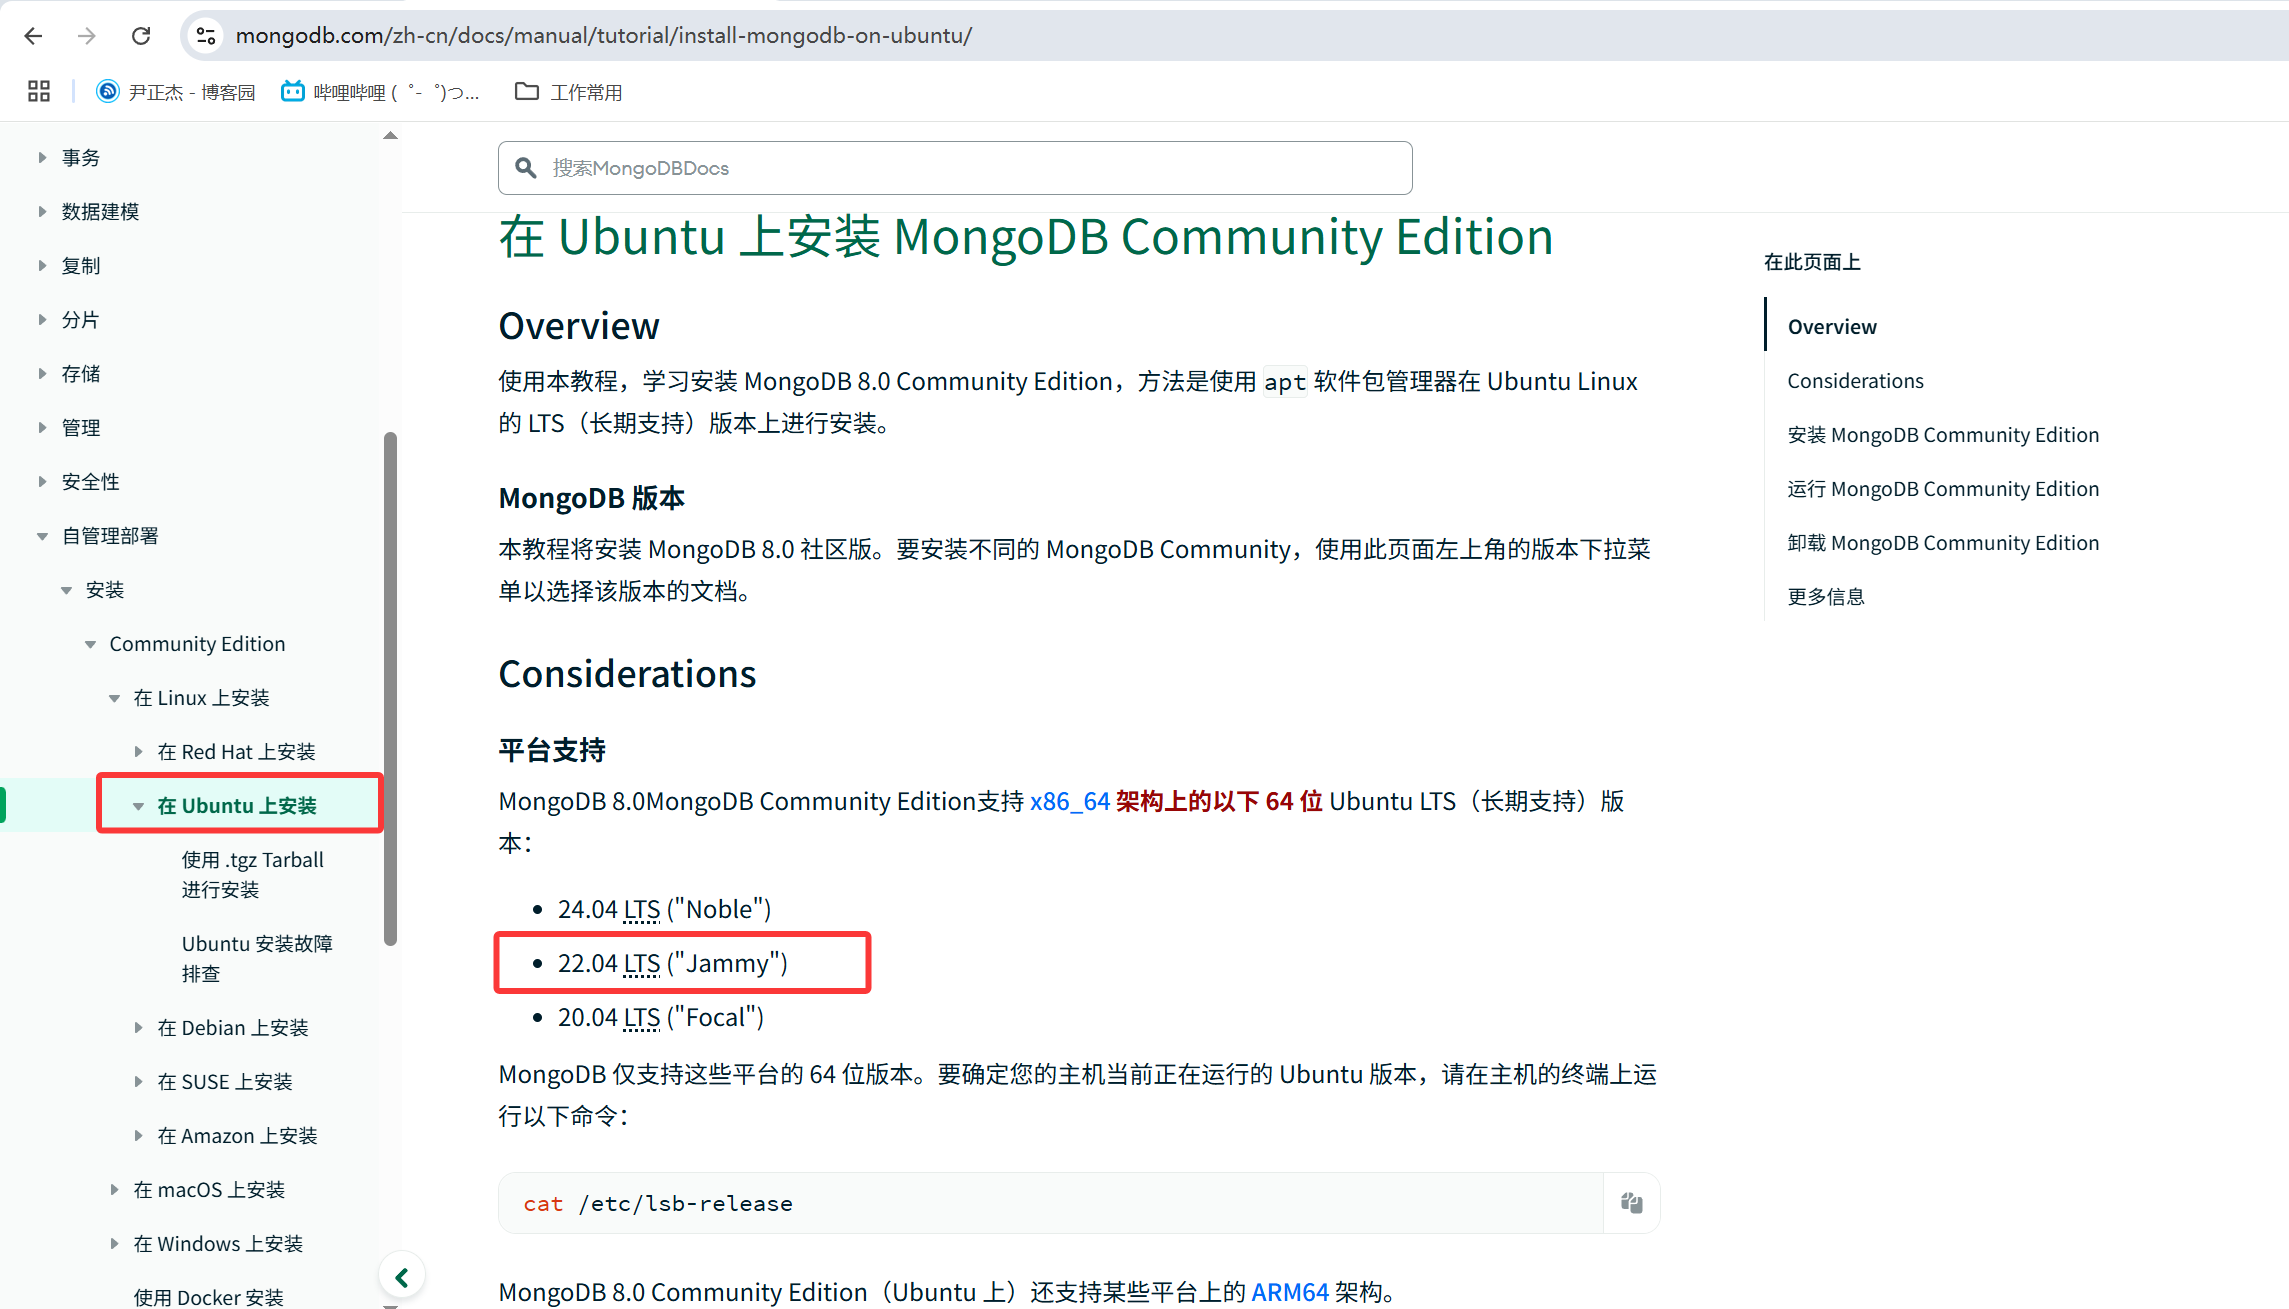Image resolution: width=2289 pixels, height=1309 pixels.
Task: Click the browser back arrow
Action: click(33, 36)
